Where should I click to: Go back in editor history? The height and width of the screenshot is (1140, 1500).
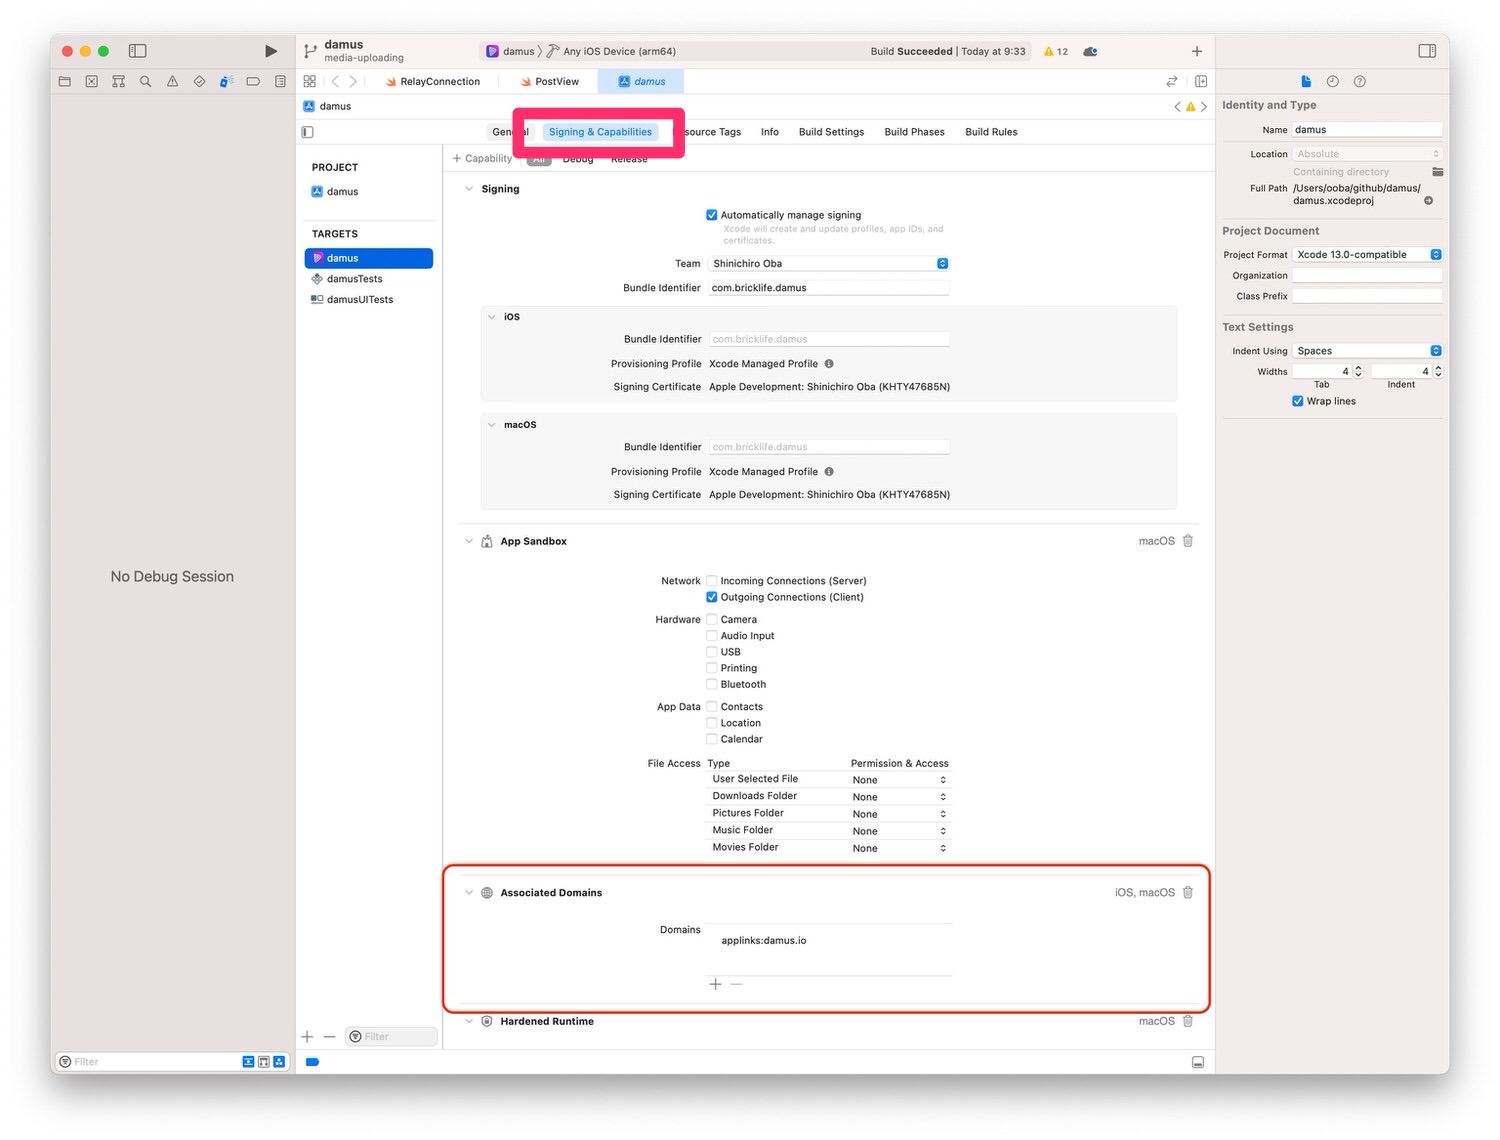pos(335,82)
